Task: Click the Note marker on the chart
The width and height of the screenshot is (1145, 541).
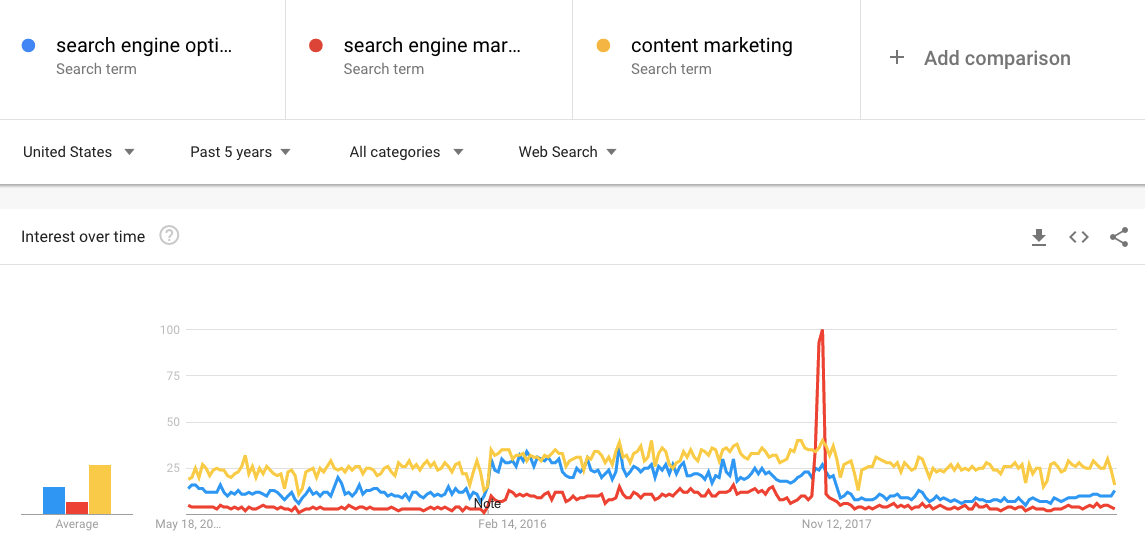Action: point(487,504)
